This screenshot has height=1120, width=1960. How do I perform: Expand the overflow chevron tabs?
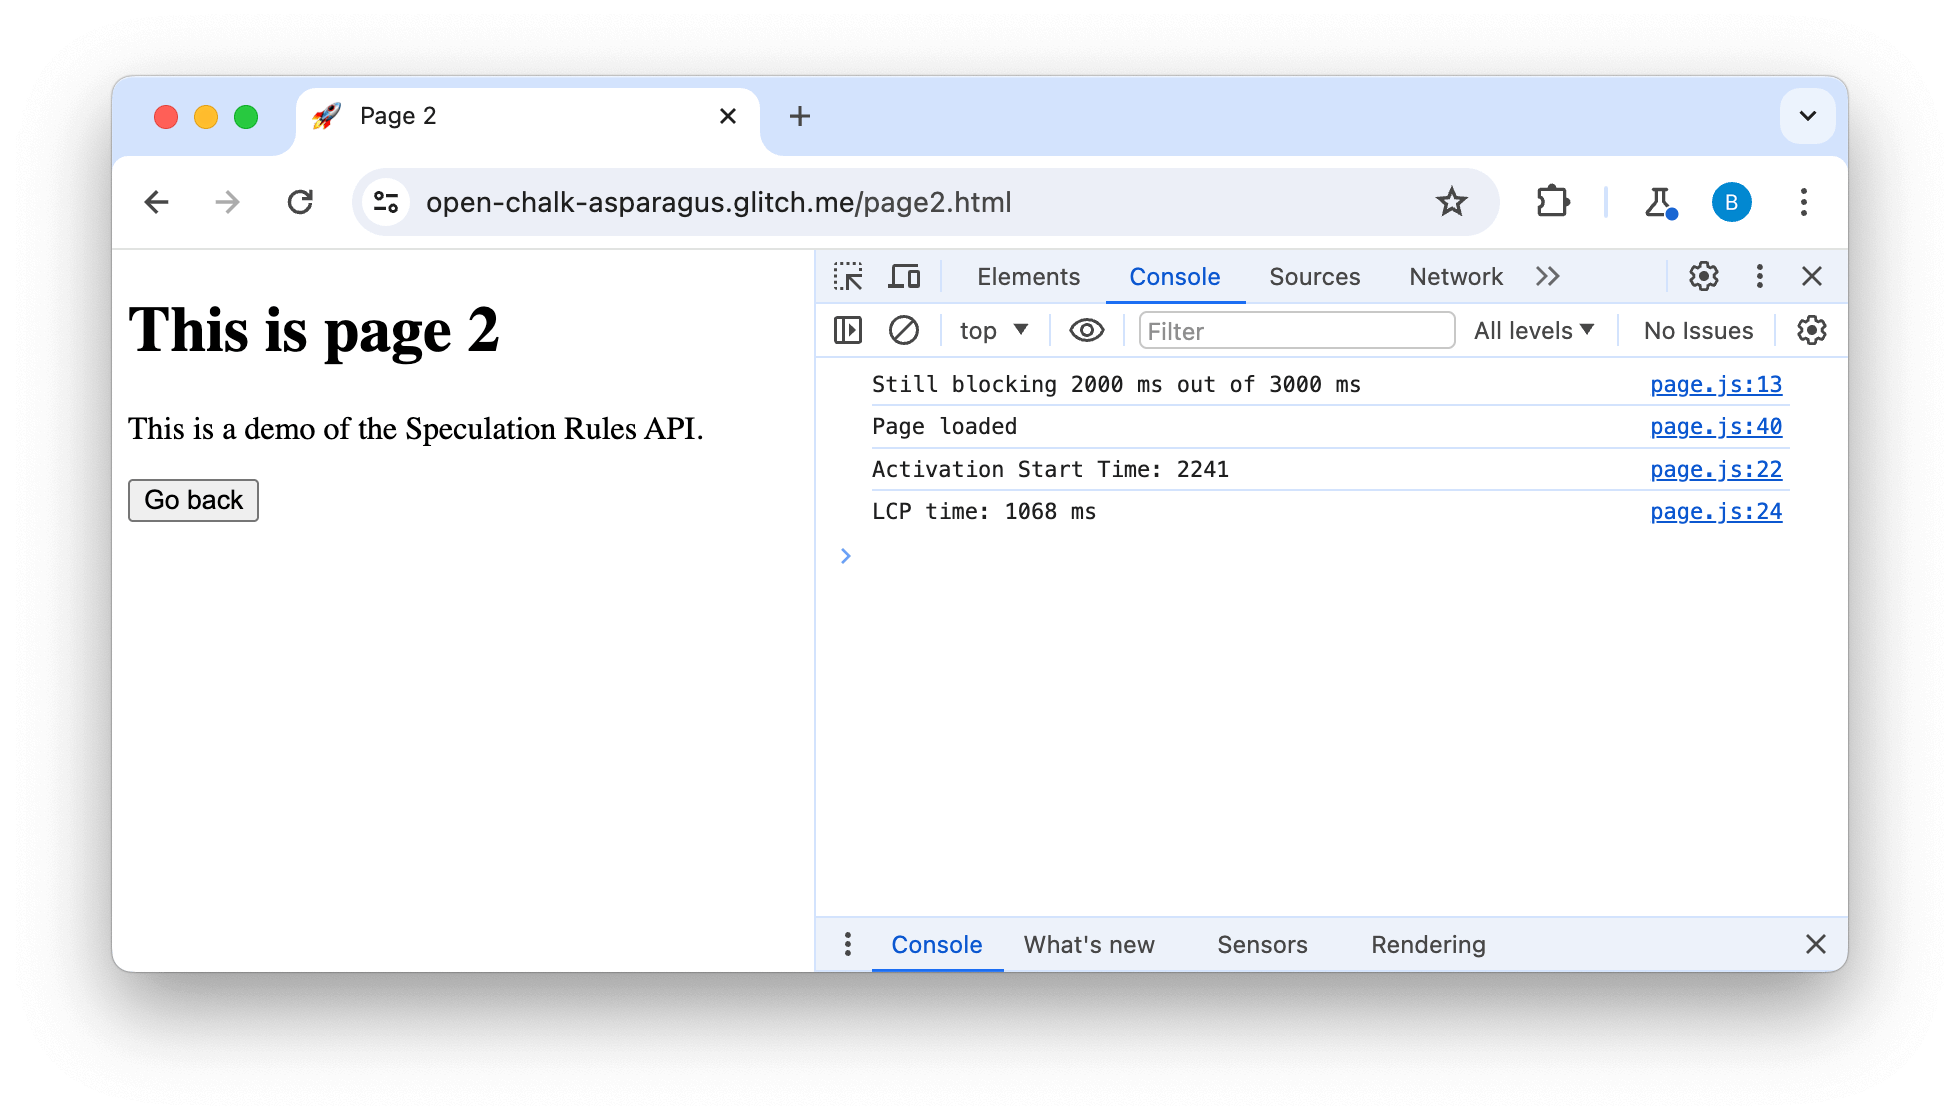(1549, 276)
